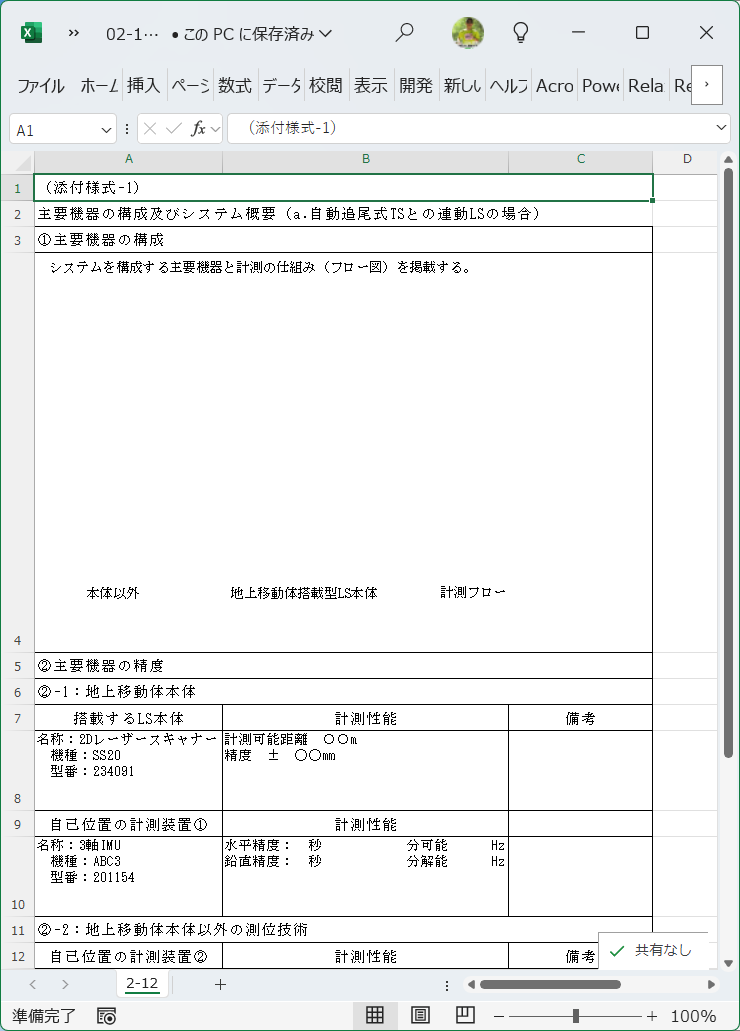Click the zoom out minus button
This screenshot has width=740, height=1031.
tap(499, 1016)
